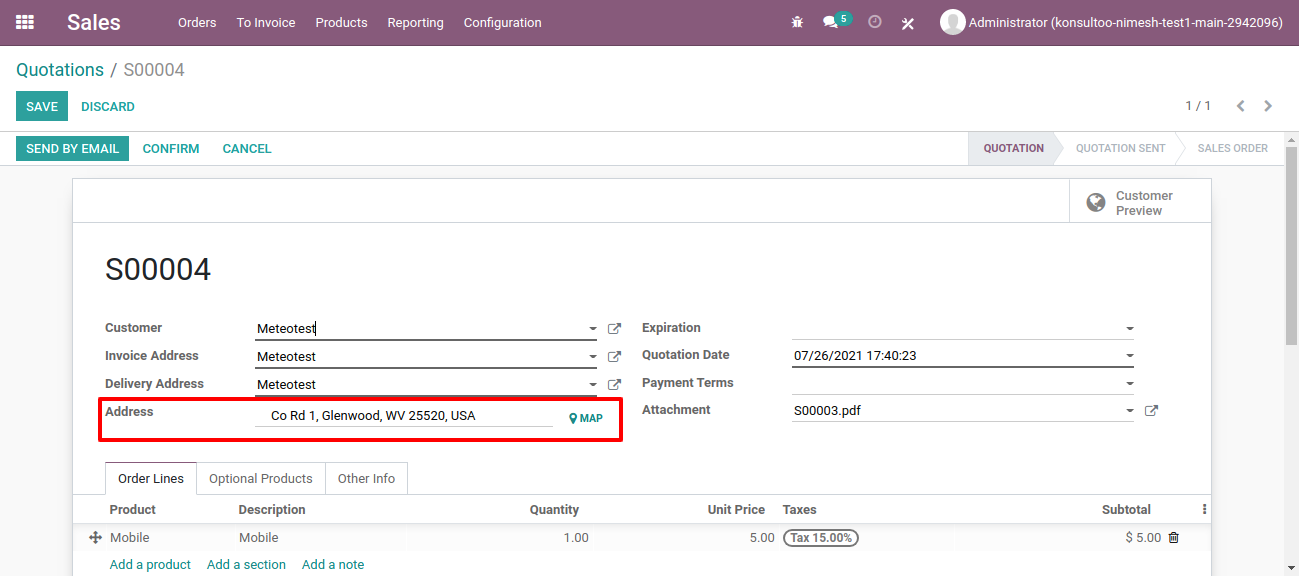The image size is (1299, 576).
Task: Confirm the quotation
Action: click(x=171, y=149)
